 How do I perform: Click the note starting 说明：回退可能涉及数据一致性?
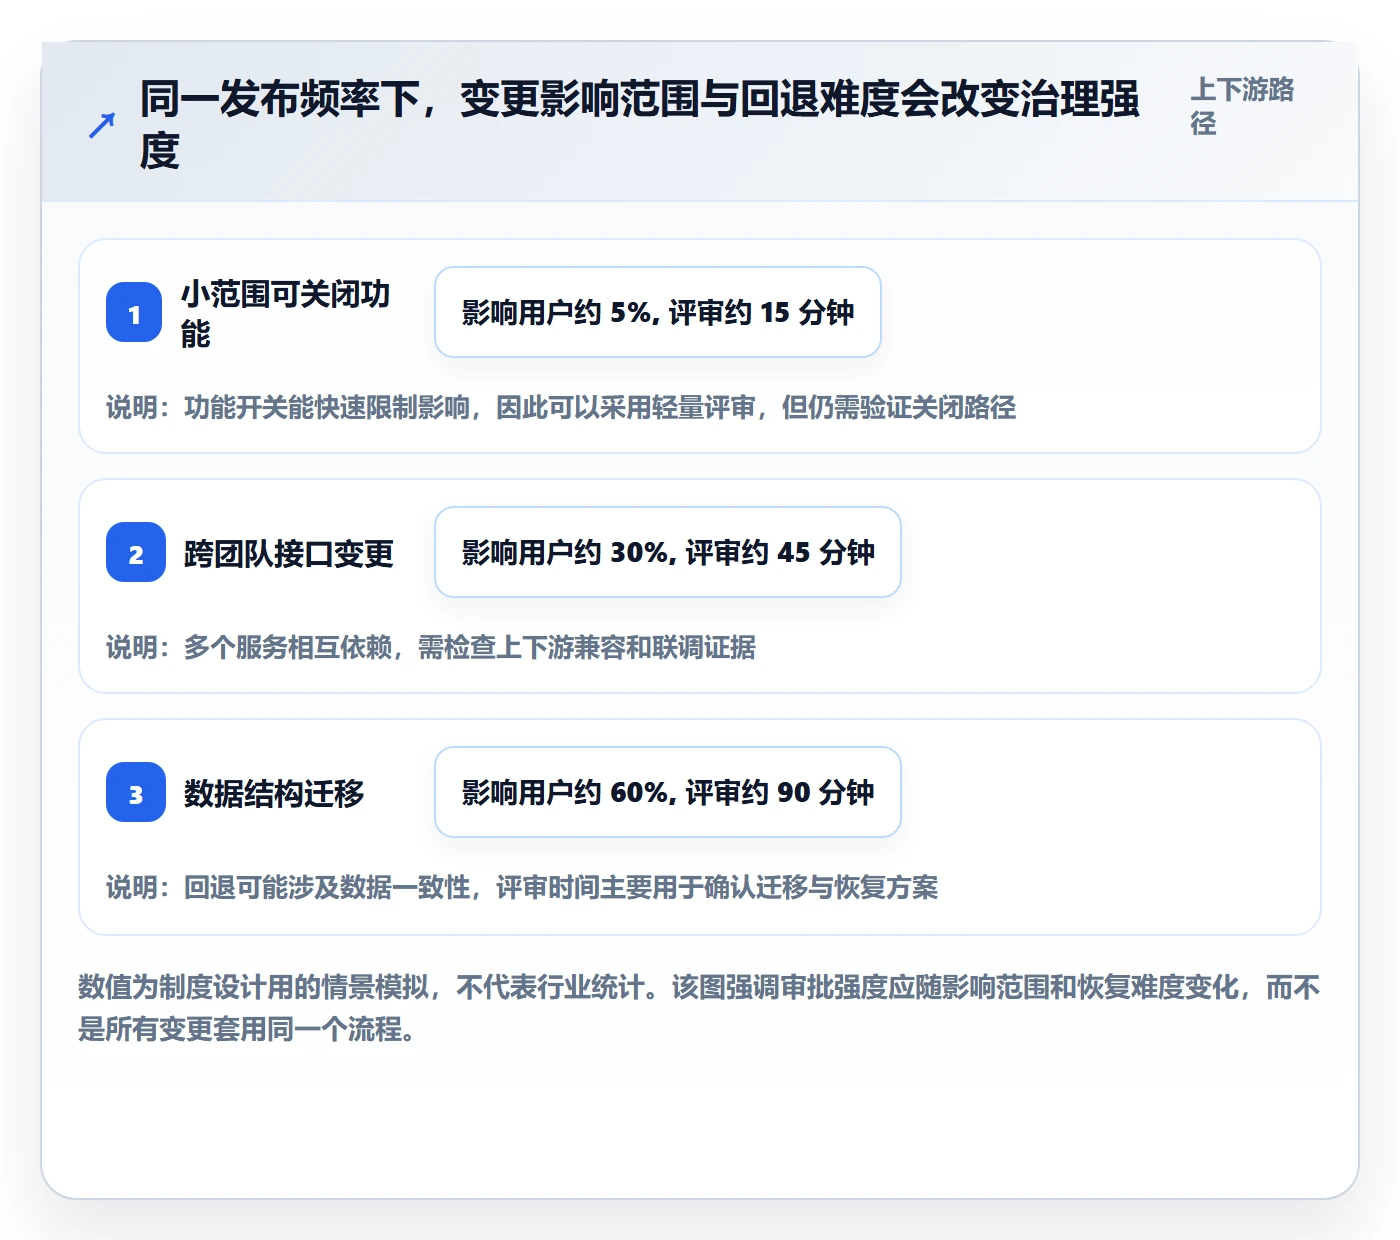pyautogui.click(x=522, y=888)
